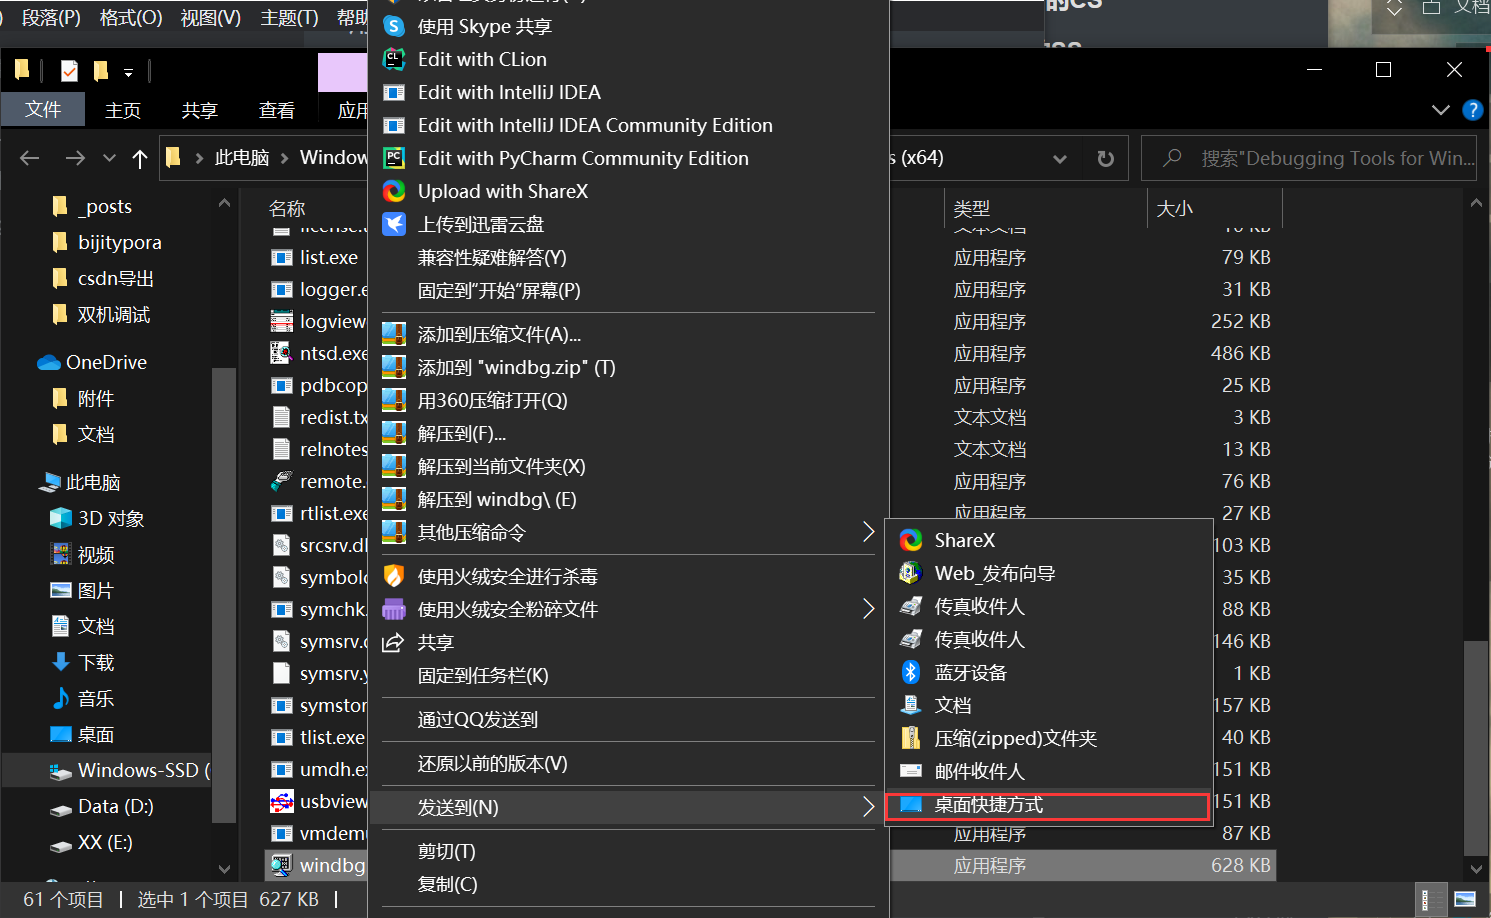Click the Web_发布向导 icon
This screenshot has width=1491, height=918.
(x=910, y=573)
